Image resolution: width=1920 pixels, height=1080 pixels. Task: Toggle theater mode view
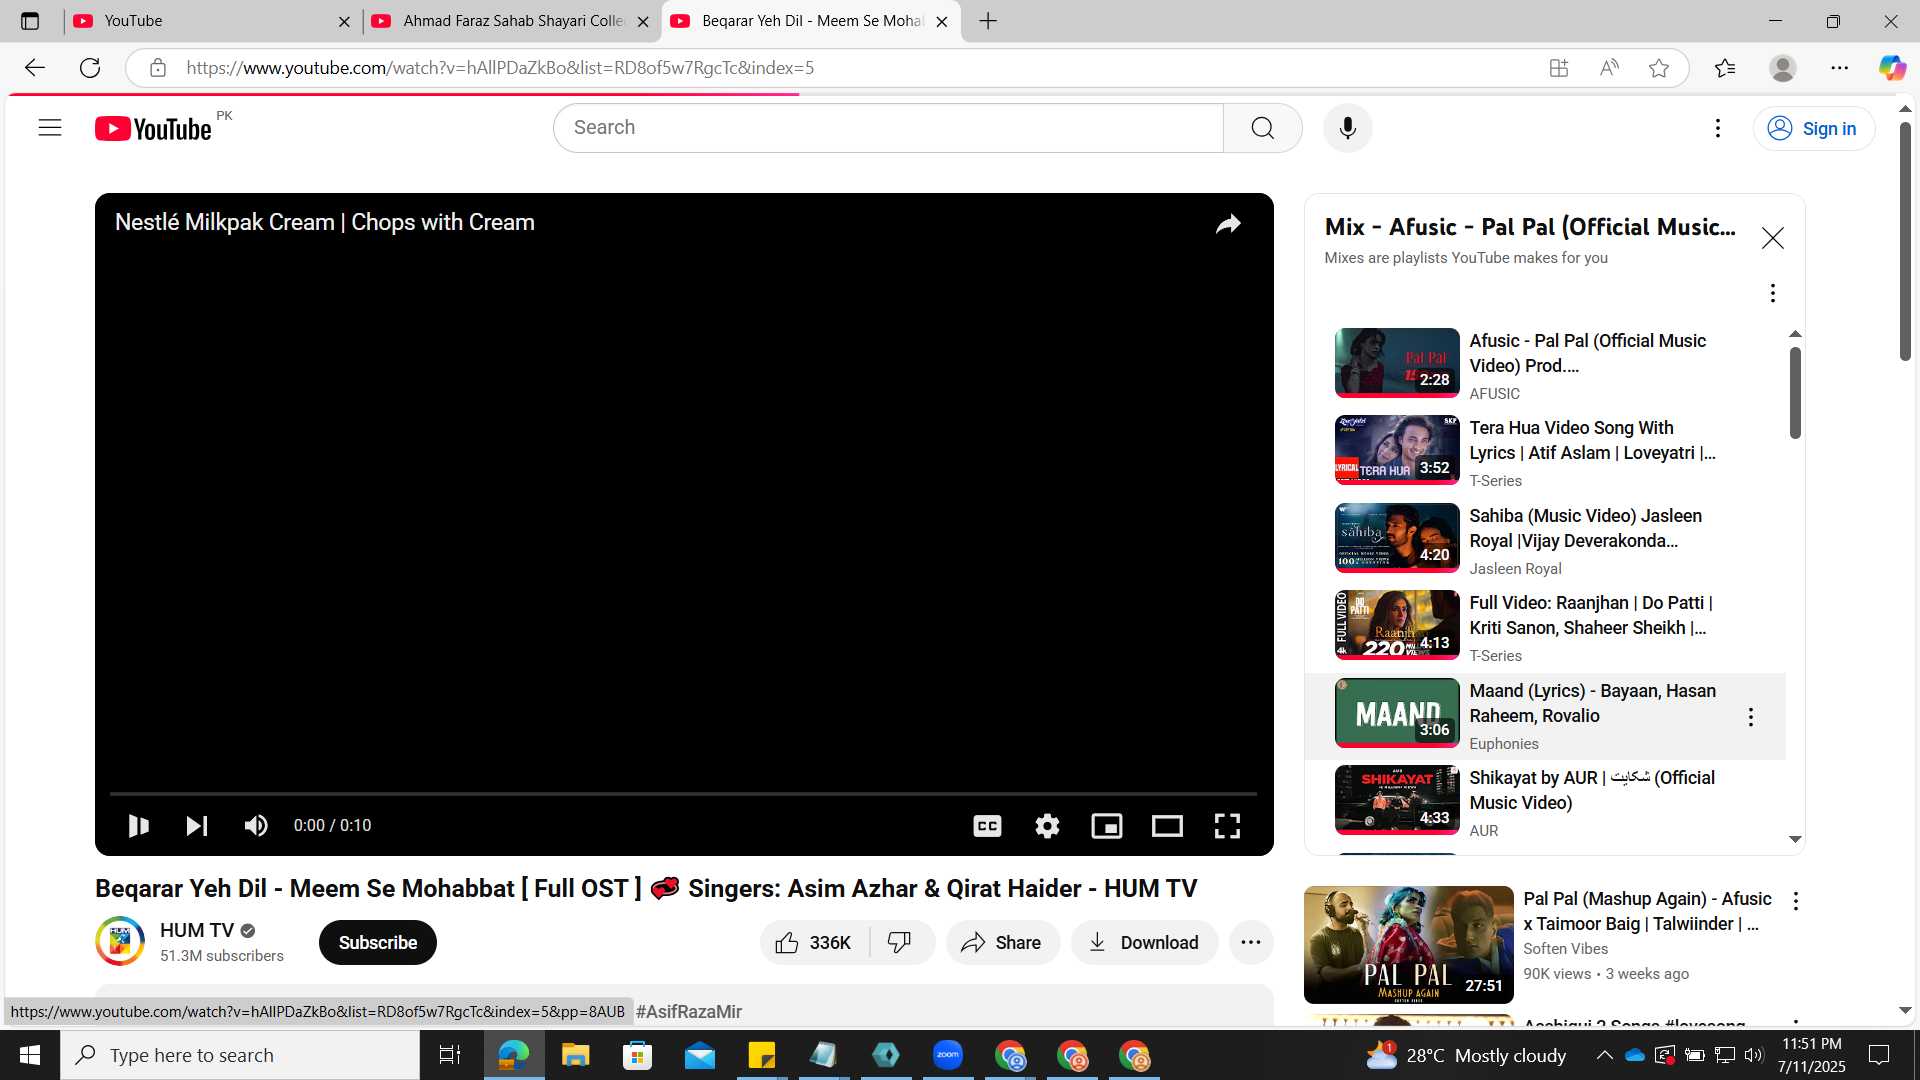point(1167,826)
